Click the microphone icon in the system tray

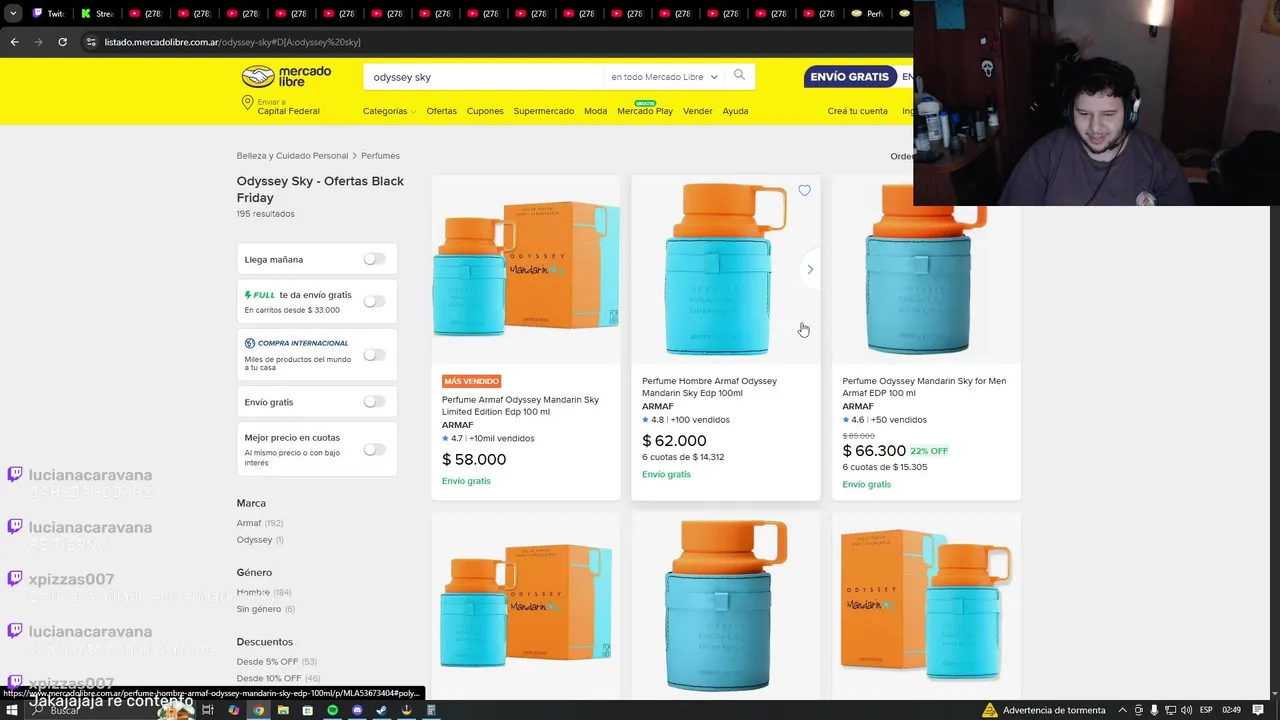[1153, 710]
